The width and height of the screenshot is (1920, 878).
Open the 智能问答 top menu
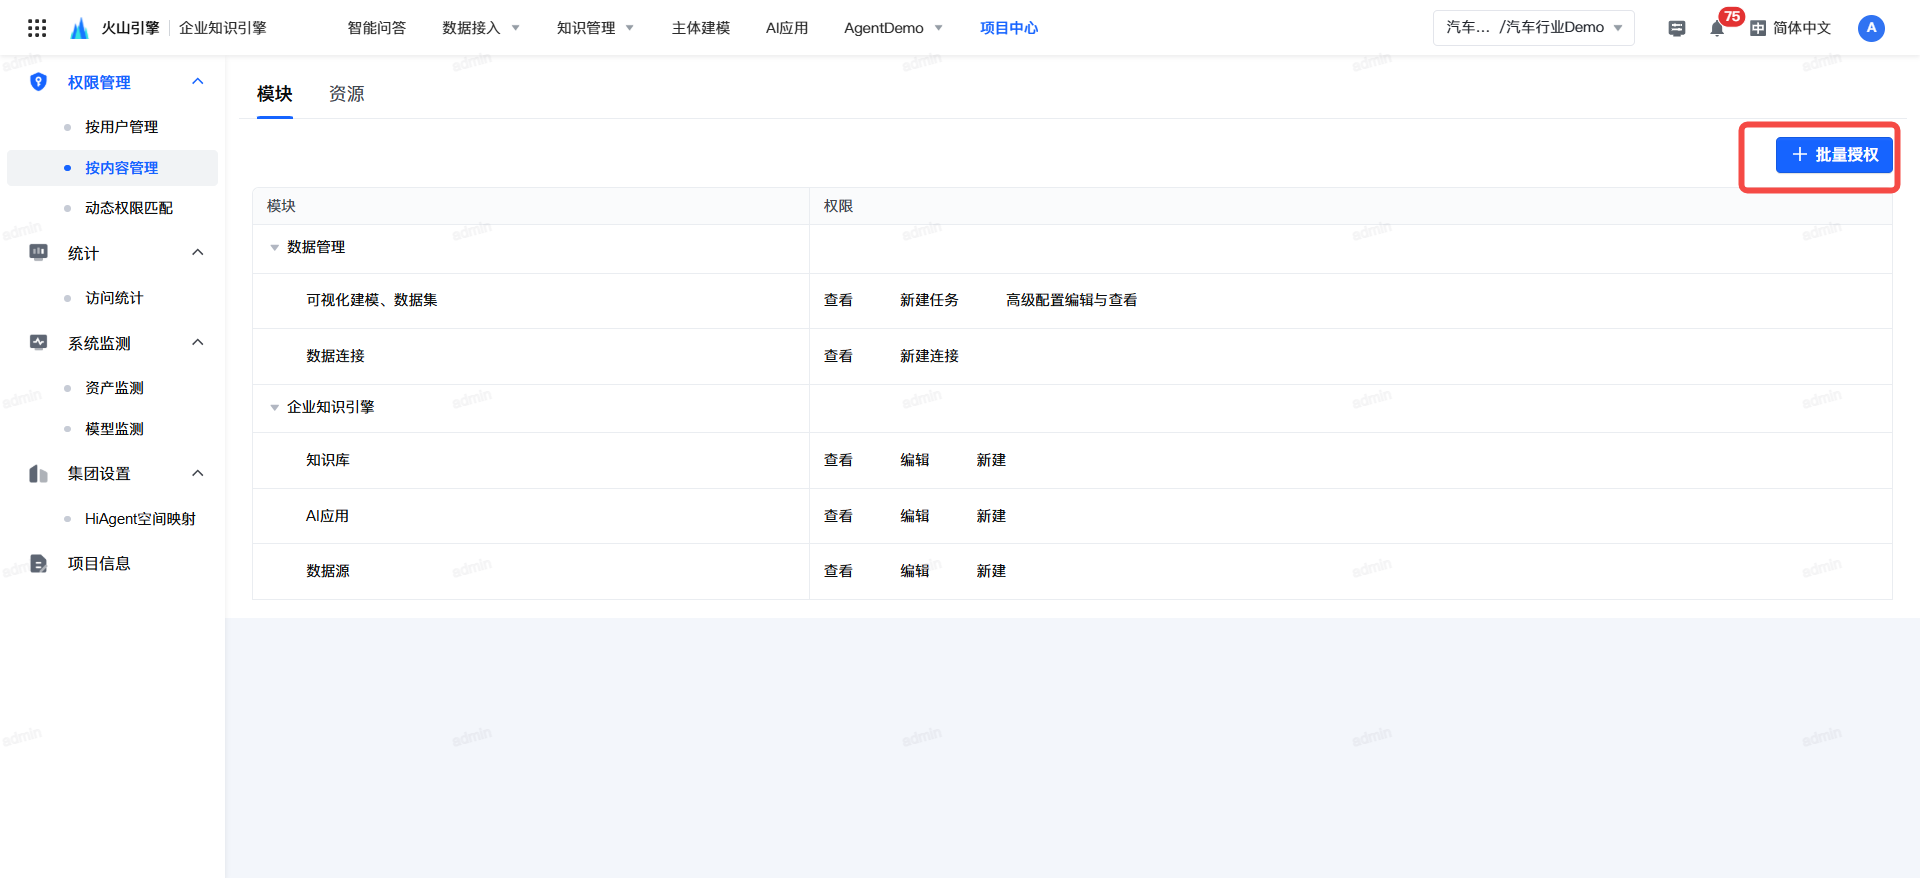click(x=376, y=28)
